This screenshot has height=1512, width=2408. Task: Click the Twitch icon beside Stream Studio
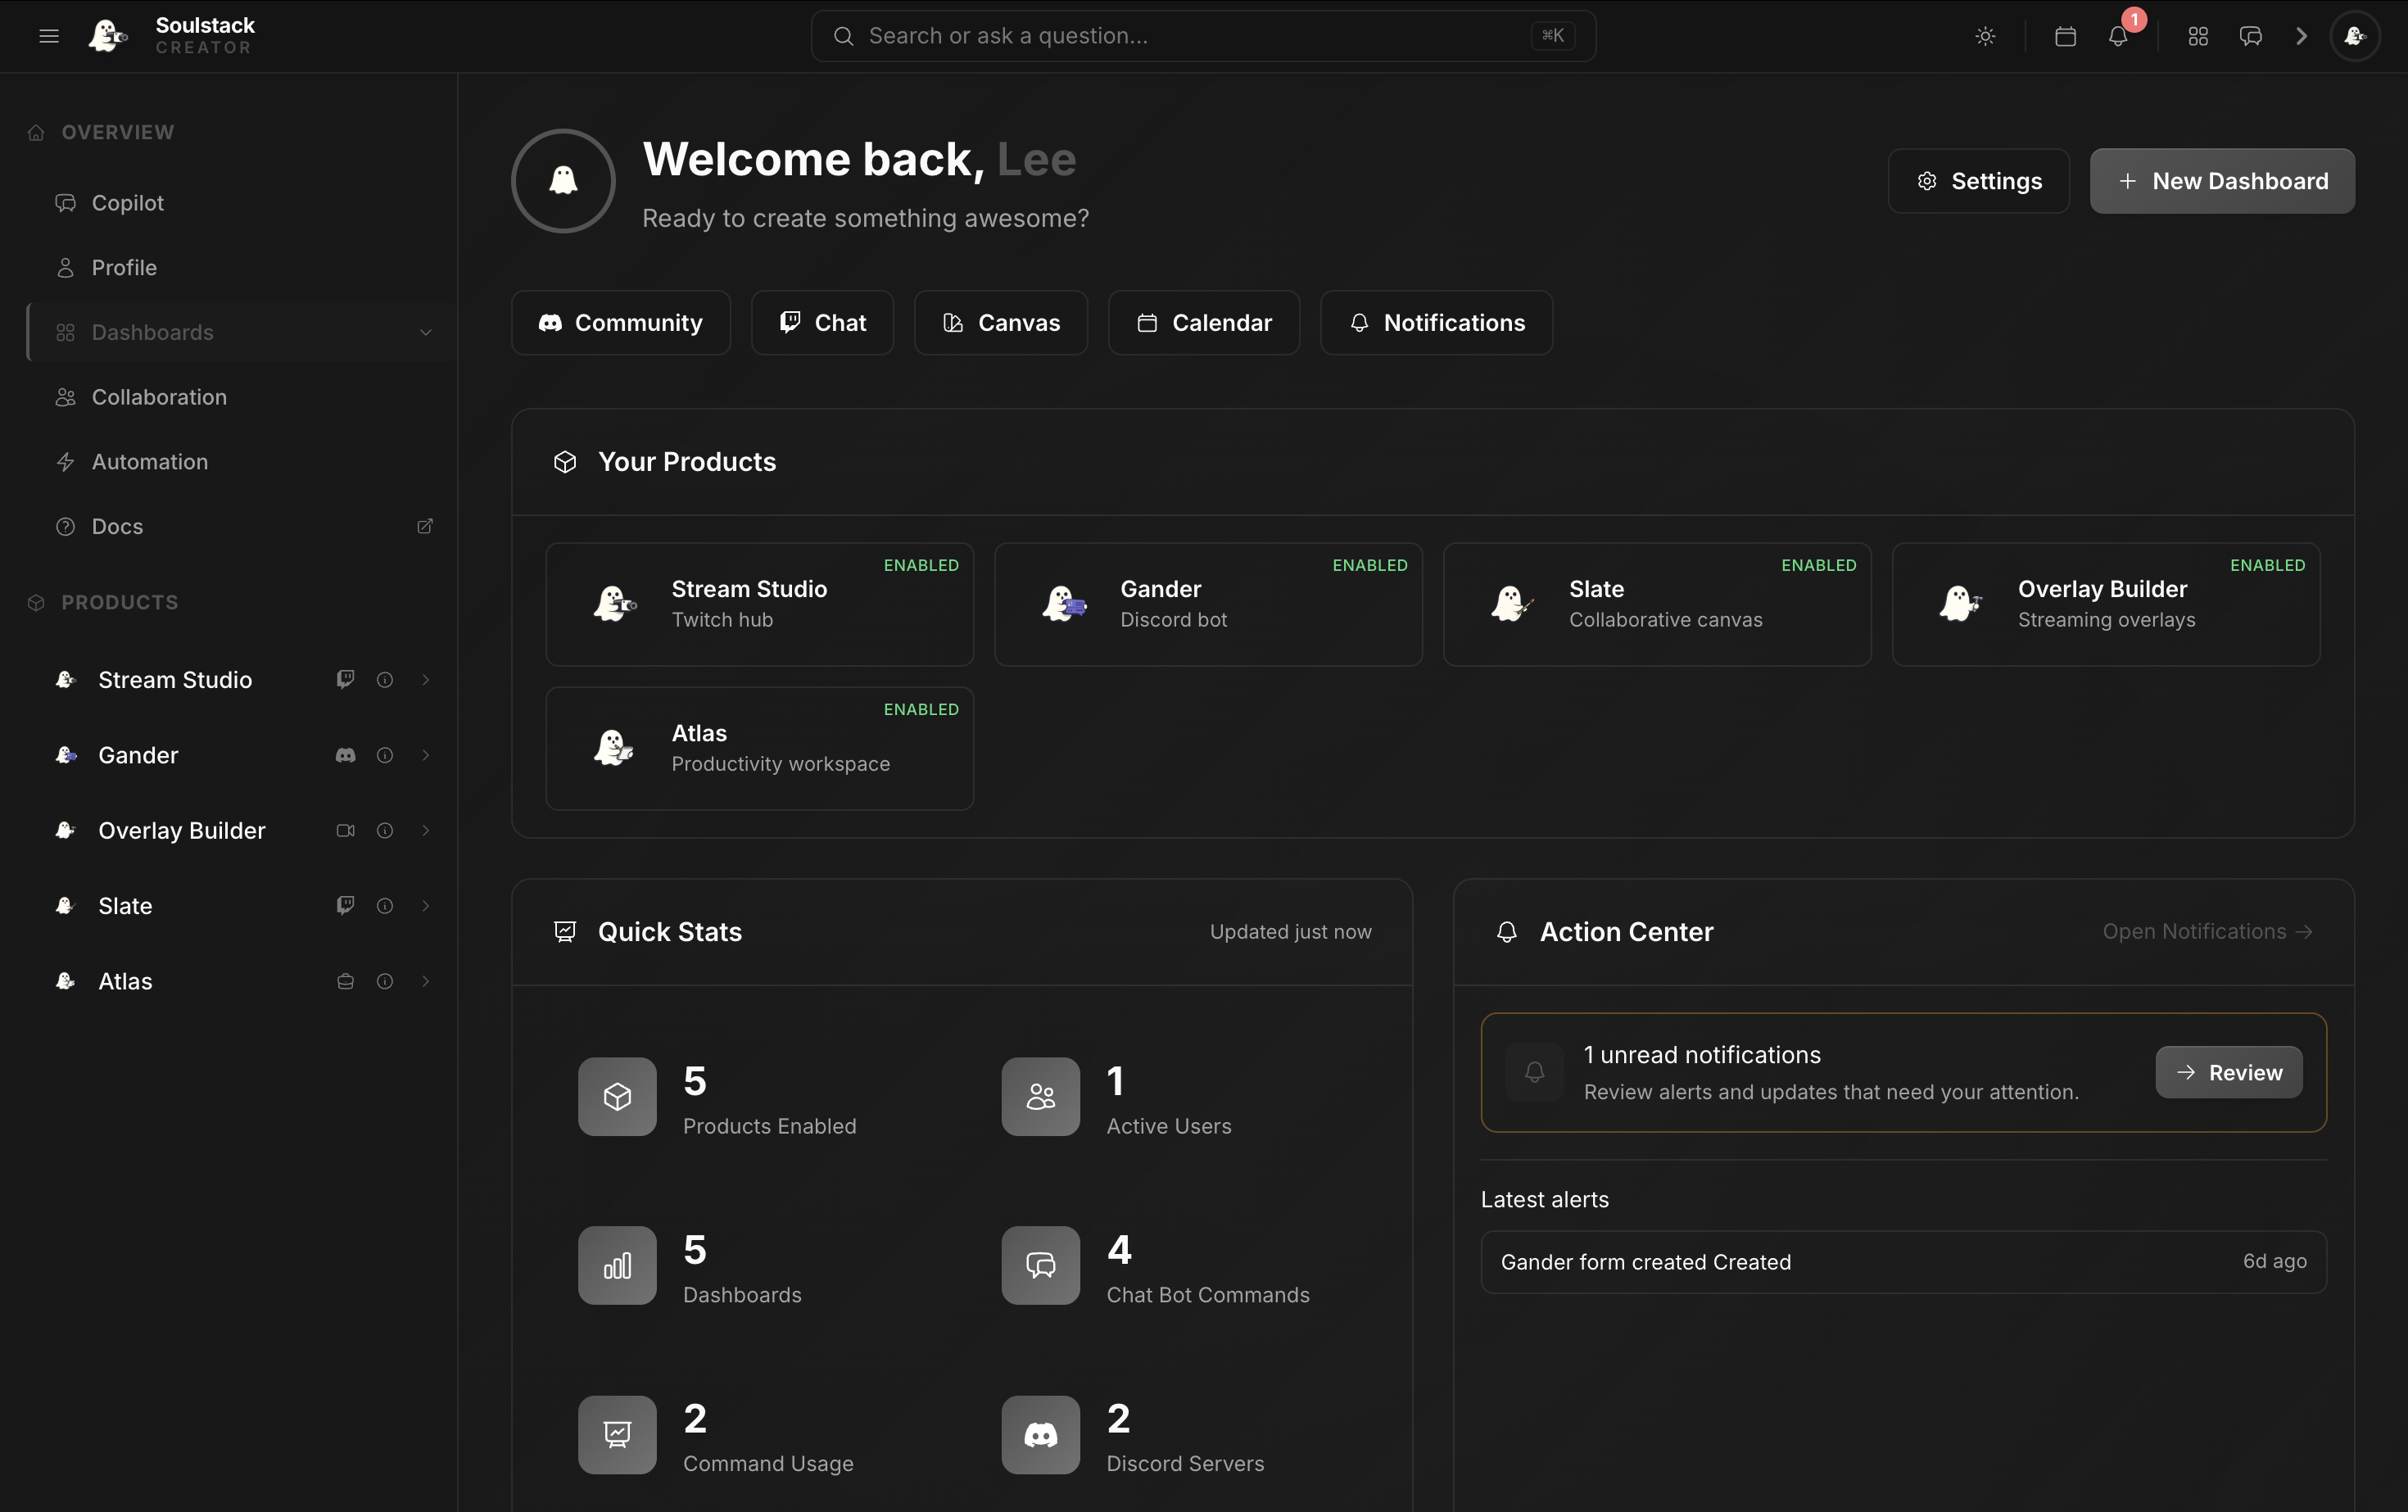click(345, 680)
